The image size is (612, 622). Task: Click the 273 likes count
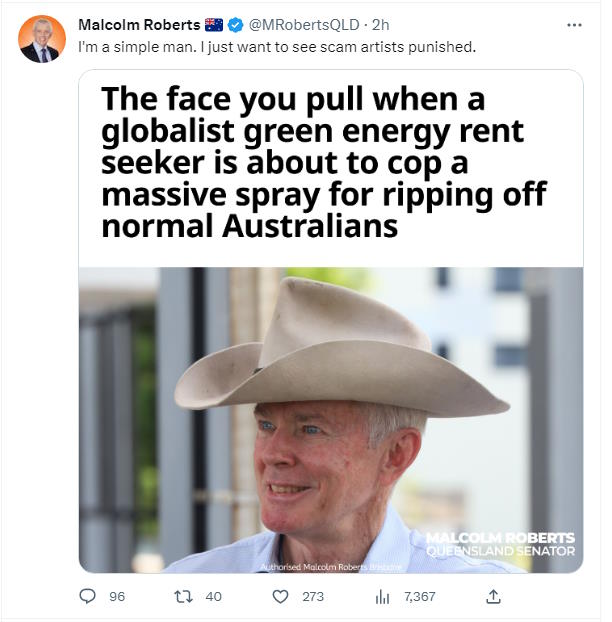313,597
